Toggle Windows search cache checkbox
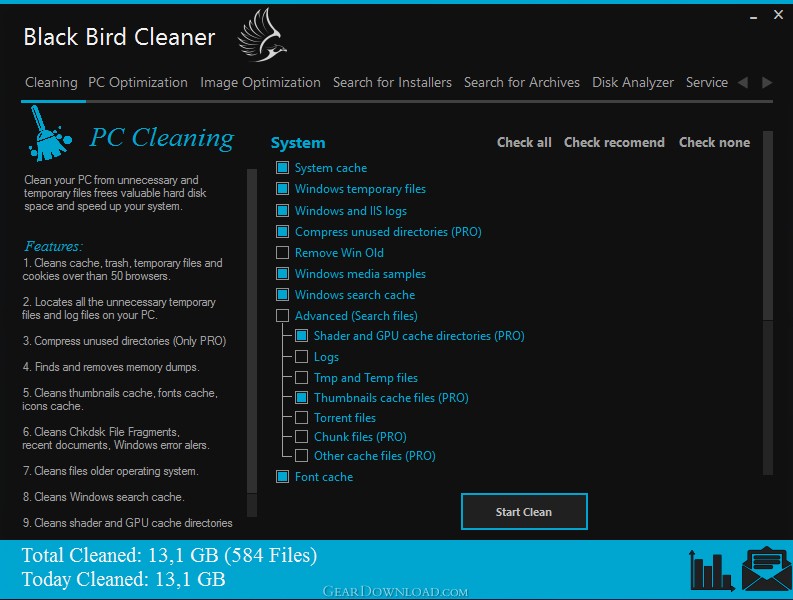The width and height of the screenshot is (793, 600). [283, 294]
